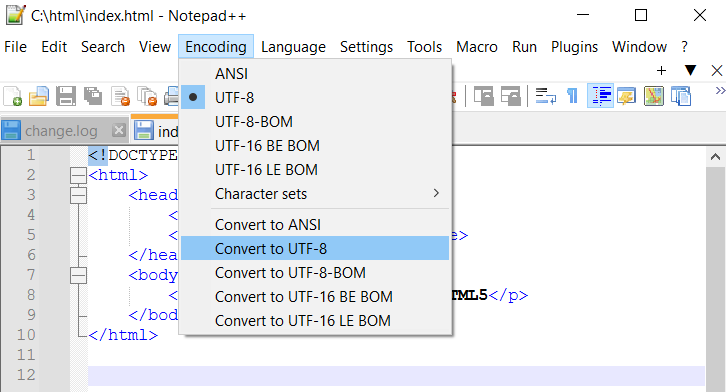Screen dimensions: 726x392
Task: Collapse the html fold marker on line 2
Action: (78, 175)
